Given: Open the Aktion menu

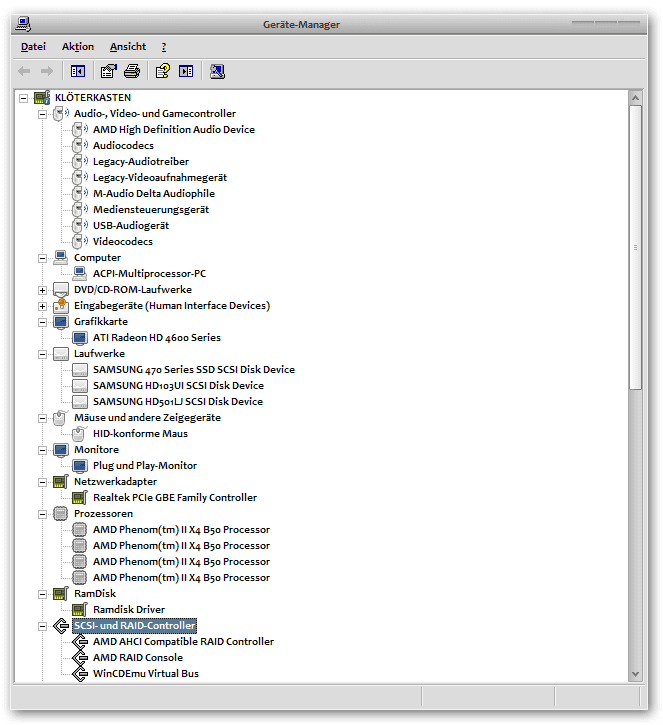Looking at the screenshot, I should pos(78,47).
